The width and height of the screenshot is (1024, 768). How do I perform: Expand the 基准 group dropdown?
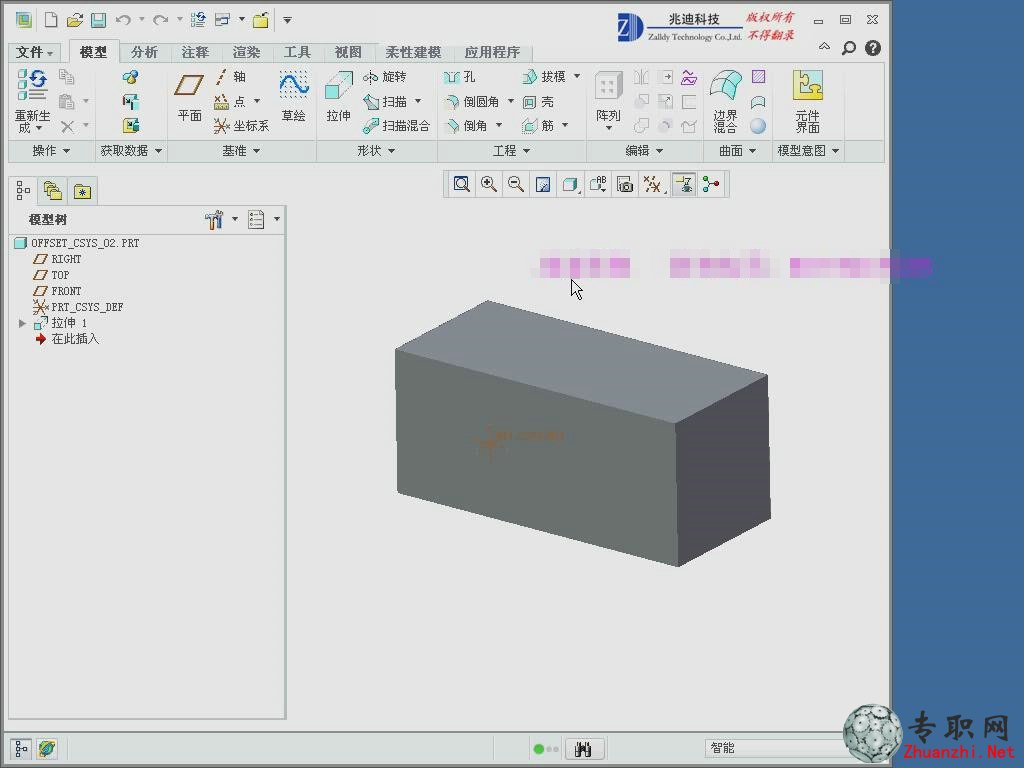pos(241,151)
